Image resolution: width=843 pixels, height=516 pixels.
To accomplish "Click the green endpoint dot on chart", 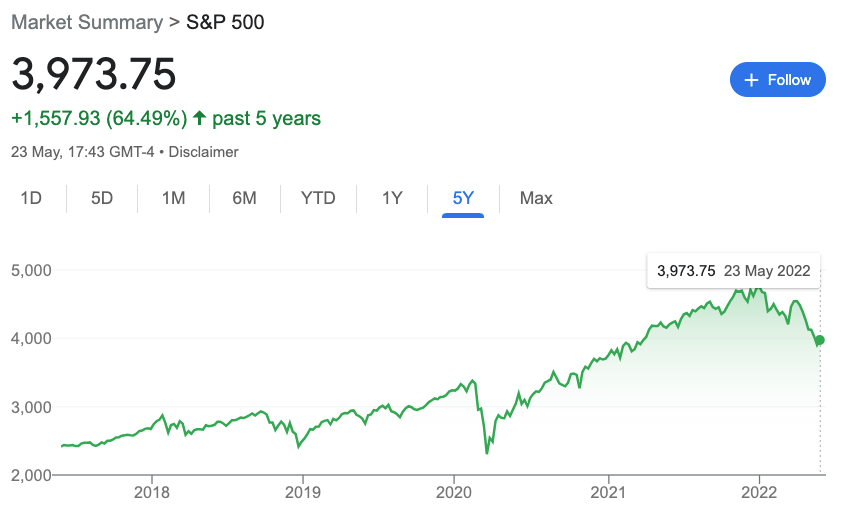I will point(820,340).
